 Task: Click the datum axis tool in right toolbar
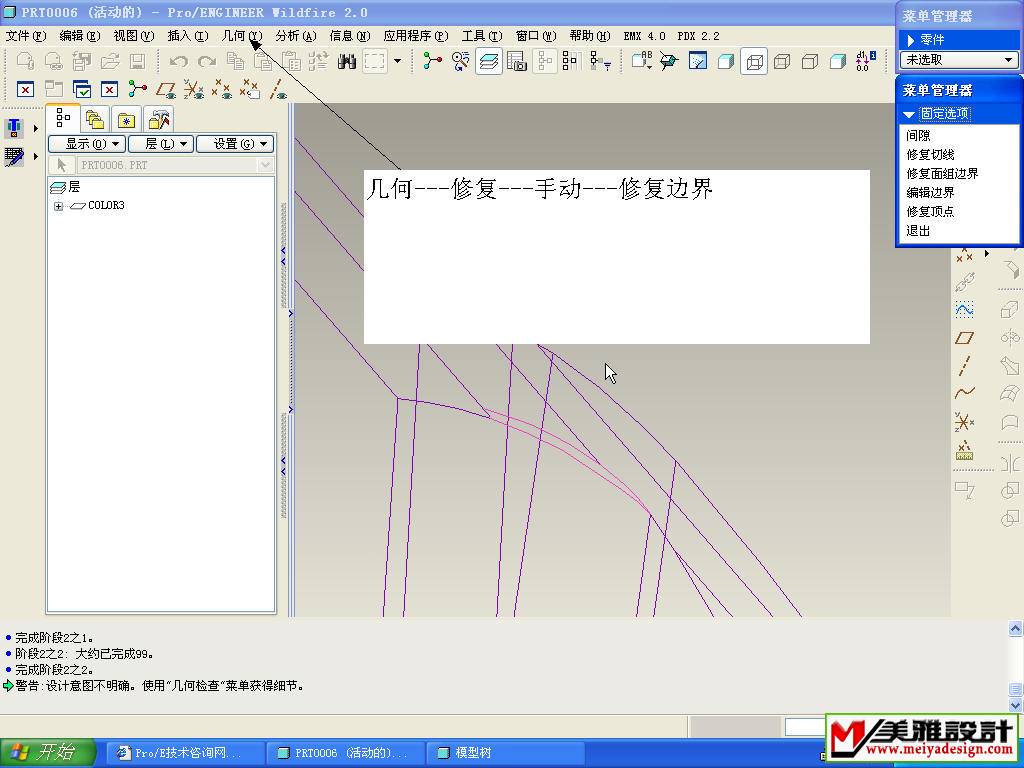[x=965, y=366]
